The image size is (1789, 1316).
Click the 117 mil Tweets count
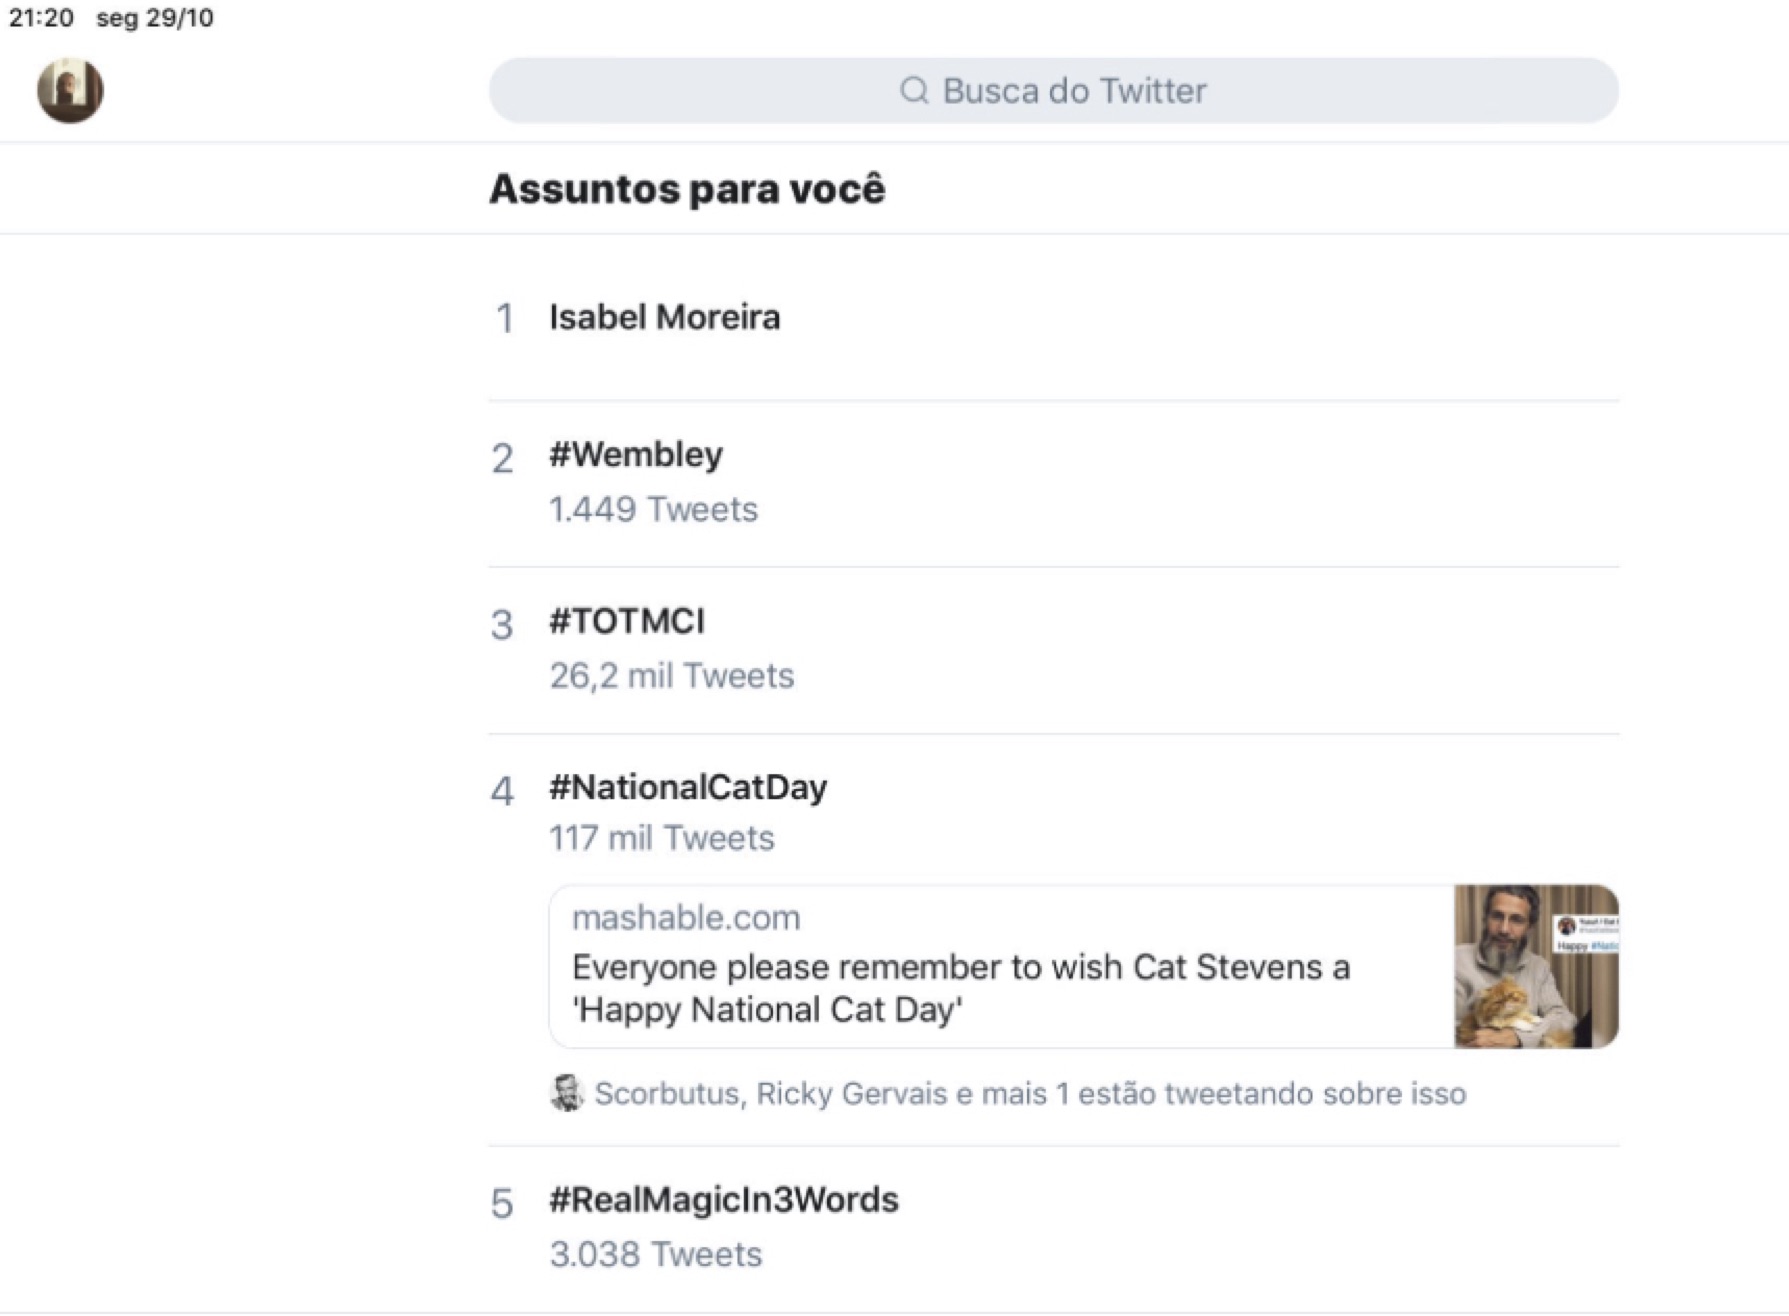click(661, 838)
